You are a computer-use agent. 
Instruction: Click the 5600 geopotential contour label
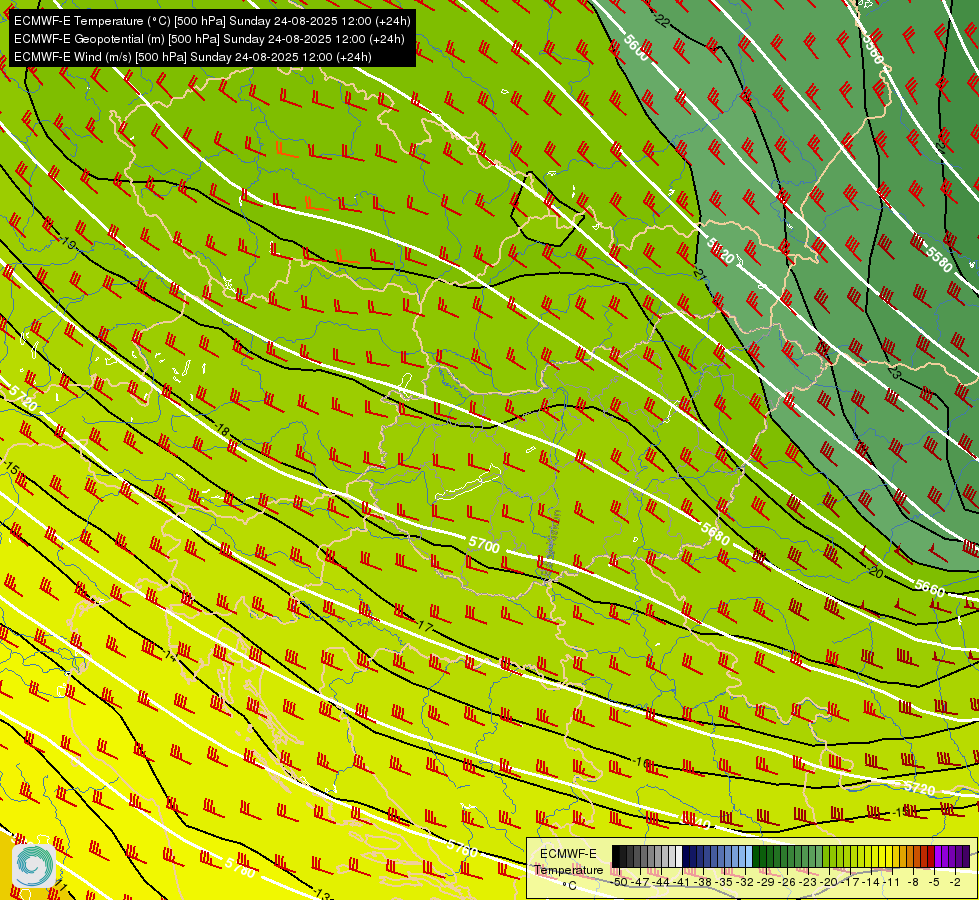pyautogui.click(x=637, y=47)
